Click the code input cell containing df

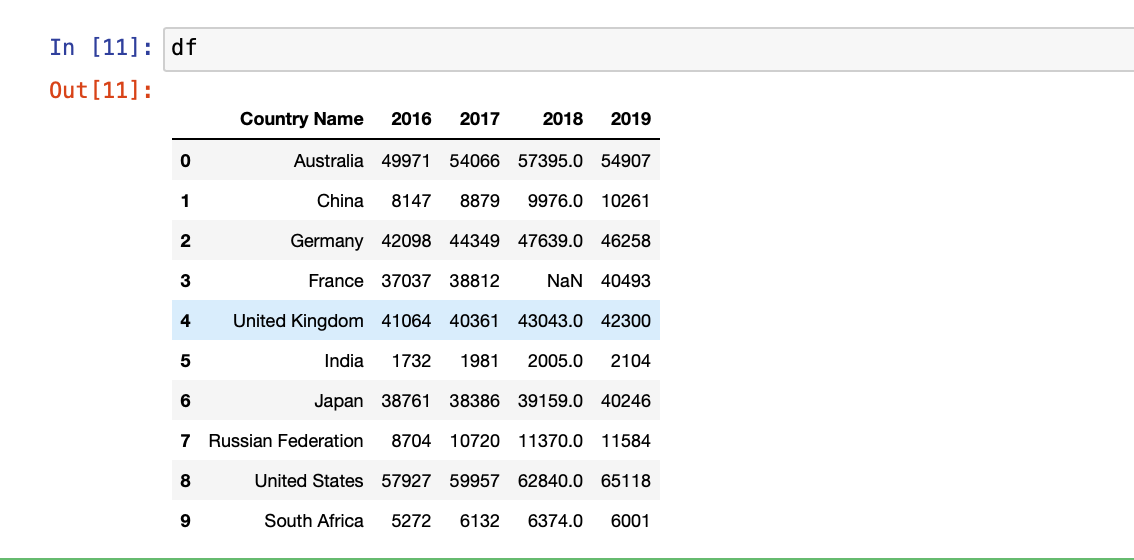(649, 49)
